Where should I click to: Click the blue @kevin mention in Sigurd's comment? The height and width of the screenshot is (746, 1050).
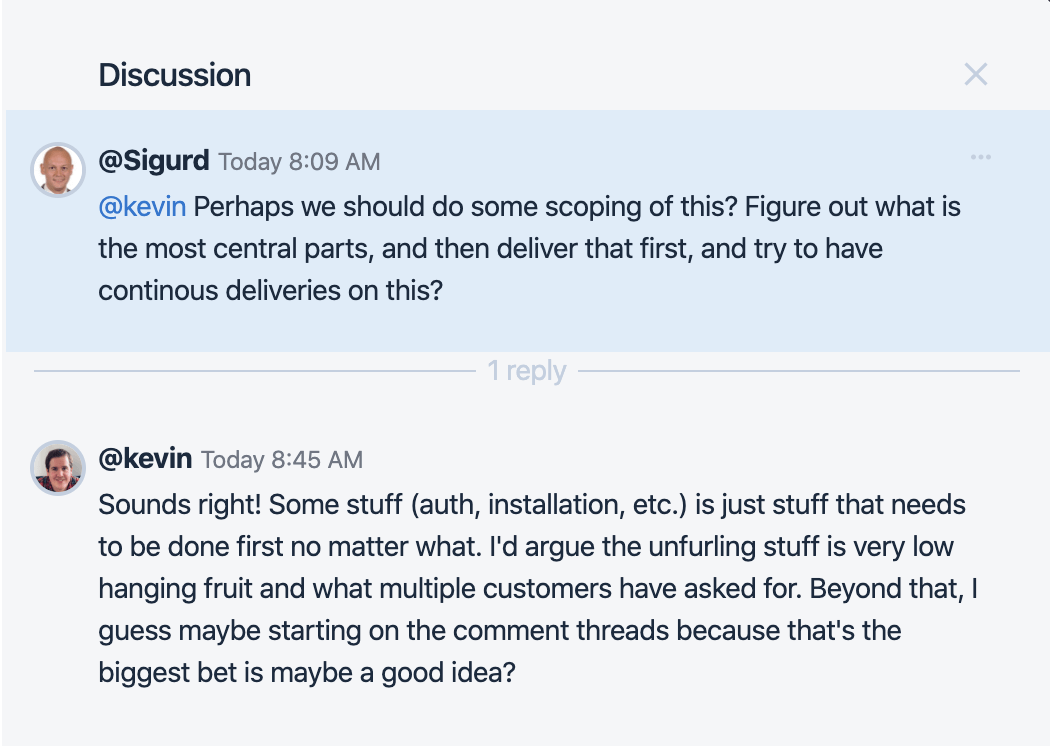tap(142, 208)
